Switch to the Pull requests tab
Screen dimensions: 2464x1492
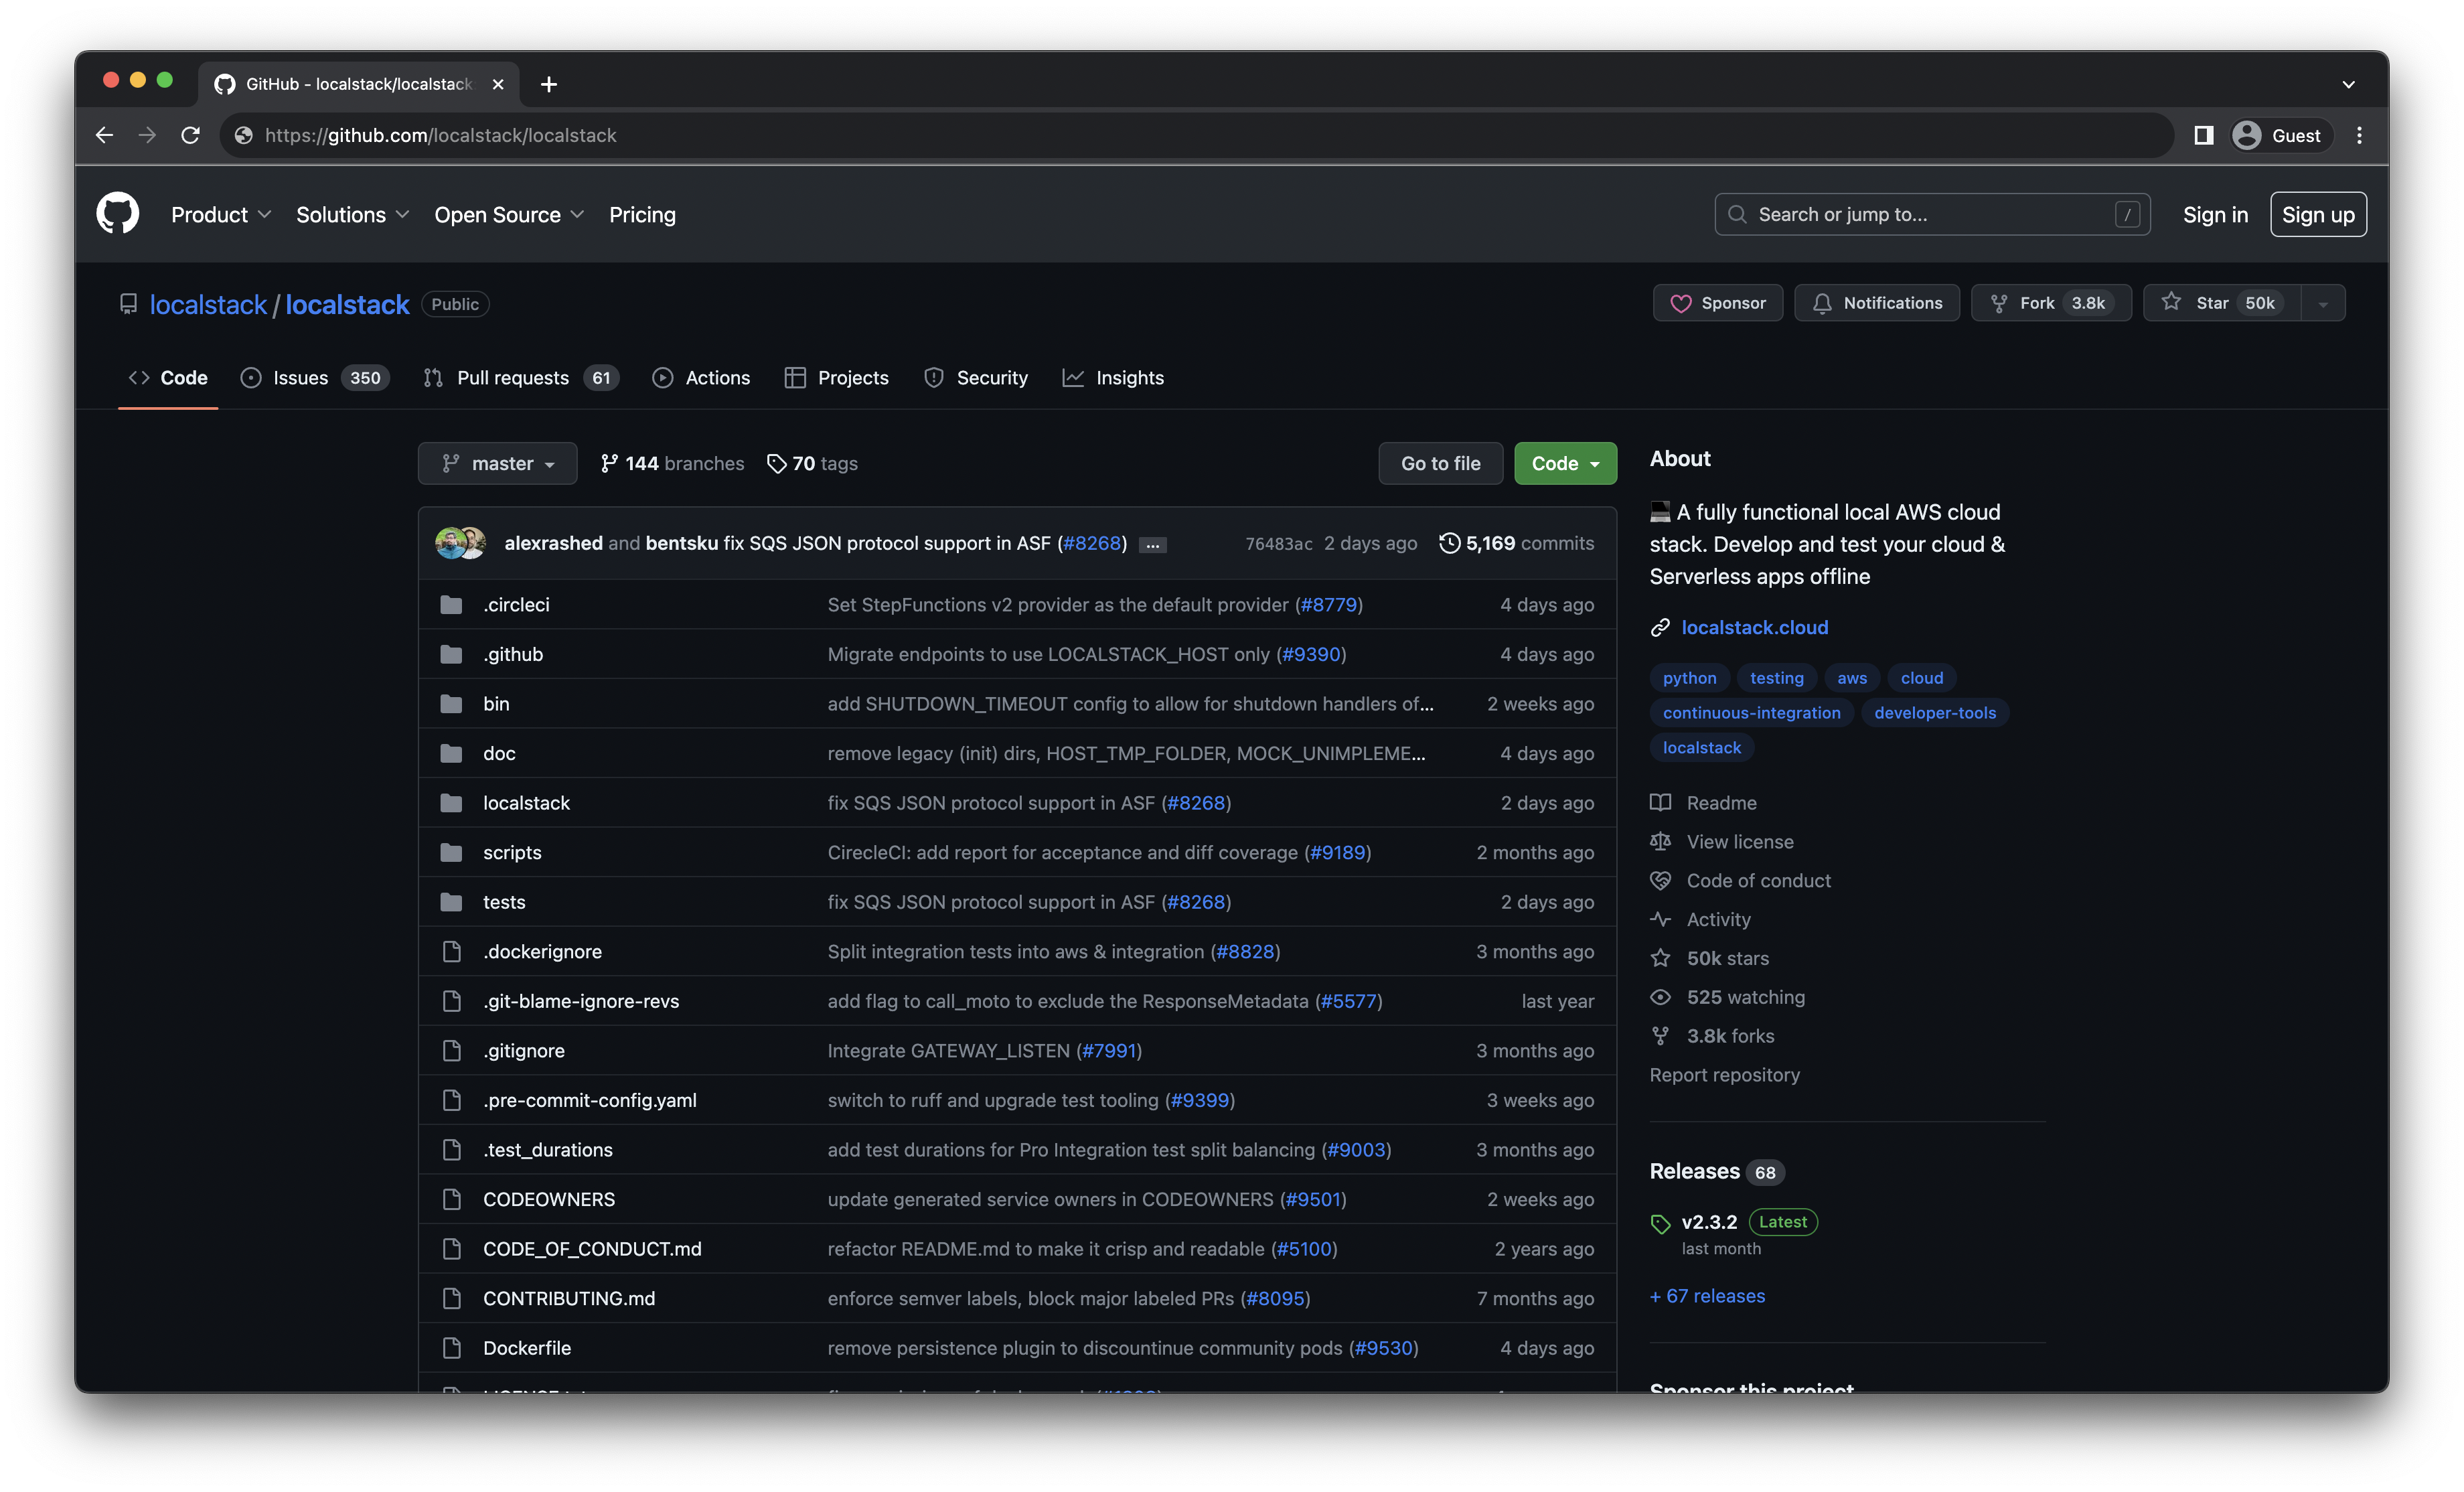click(513, 377)
